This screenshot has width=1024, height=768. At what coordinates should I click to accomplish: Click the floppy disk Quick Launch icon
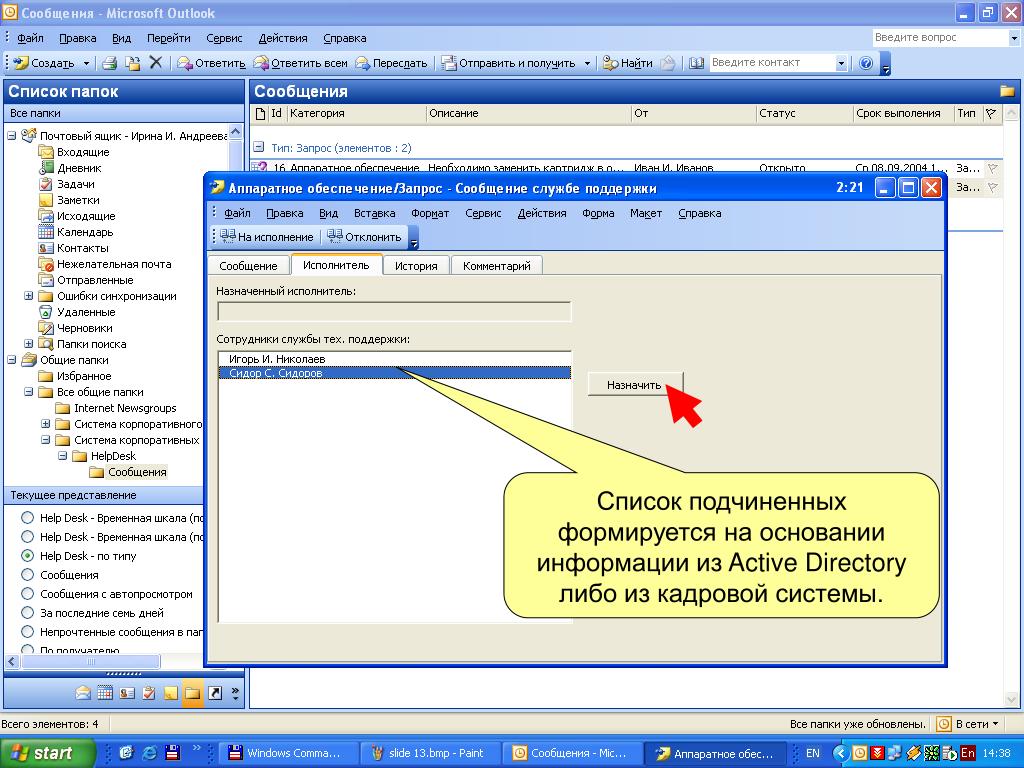click(172, 753)
